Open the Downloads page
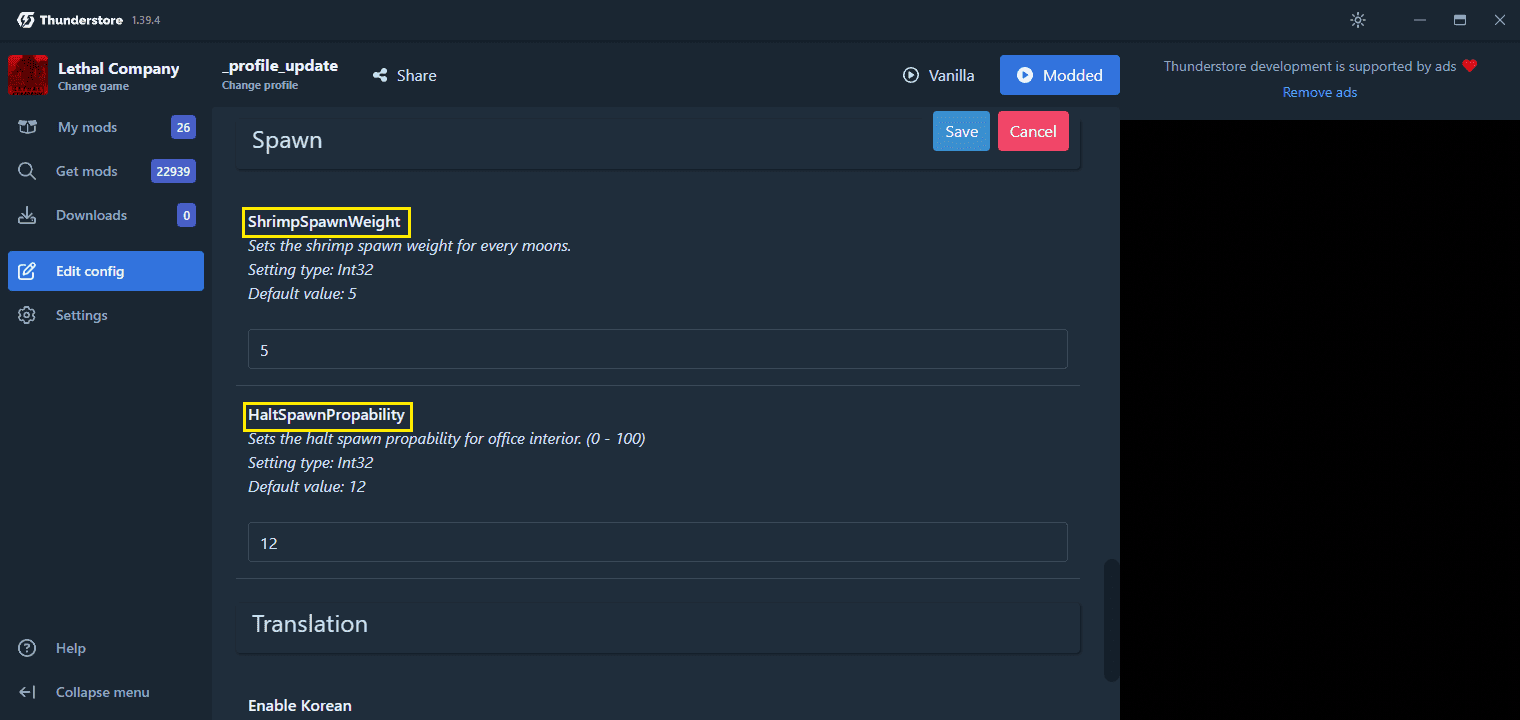The width and height of the screenshot is (1520, 720). coord(106,215)
